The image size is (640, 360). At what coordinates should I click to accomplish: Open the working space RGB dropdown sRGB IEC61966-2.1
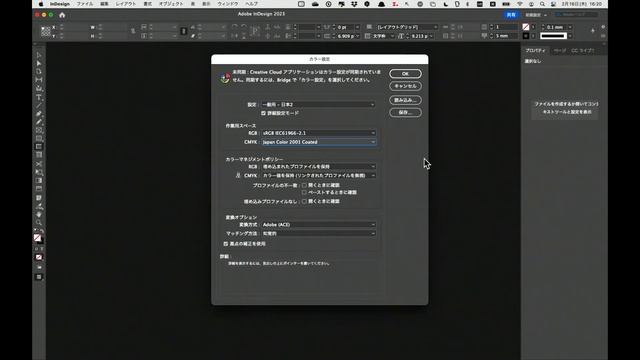[318, 133]
